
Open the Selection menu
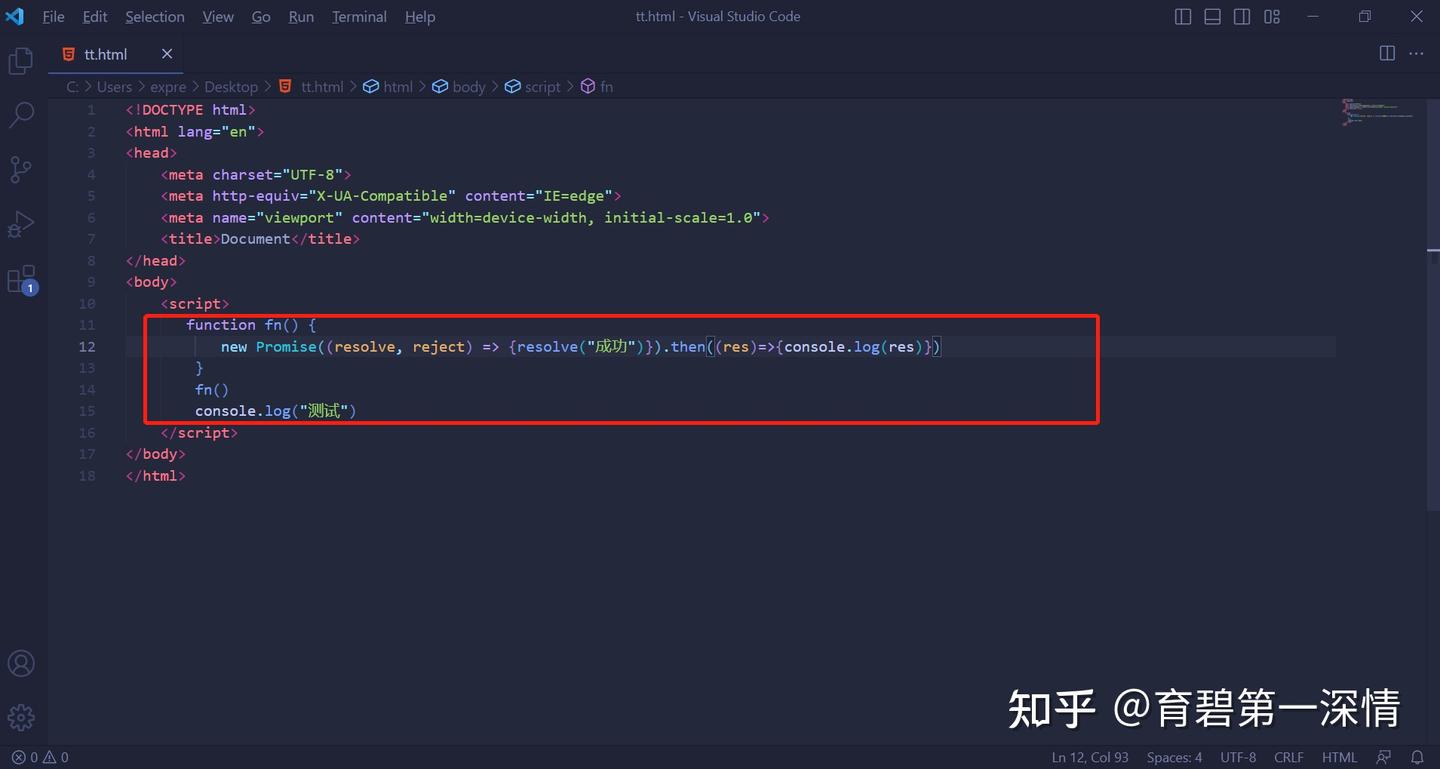click(155, 16)
